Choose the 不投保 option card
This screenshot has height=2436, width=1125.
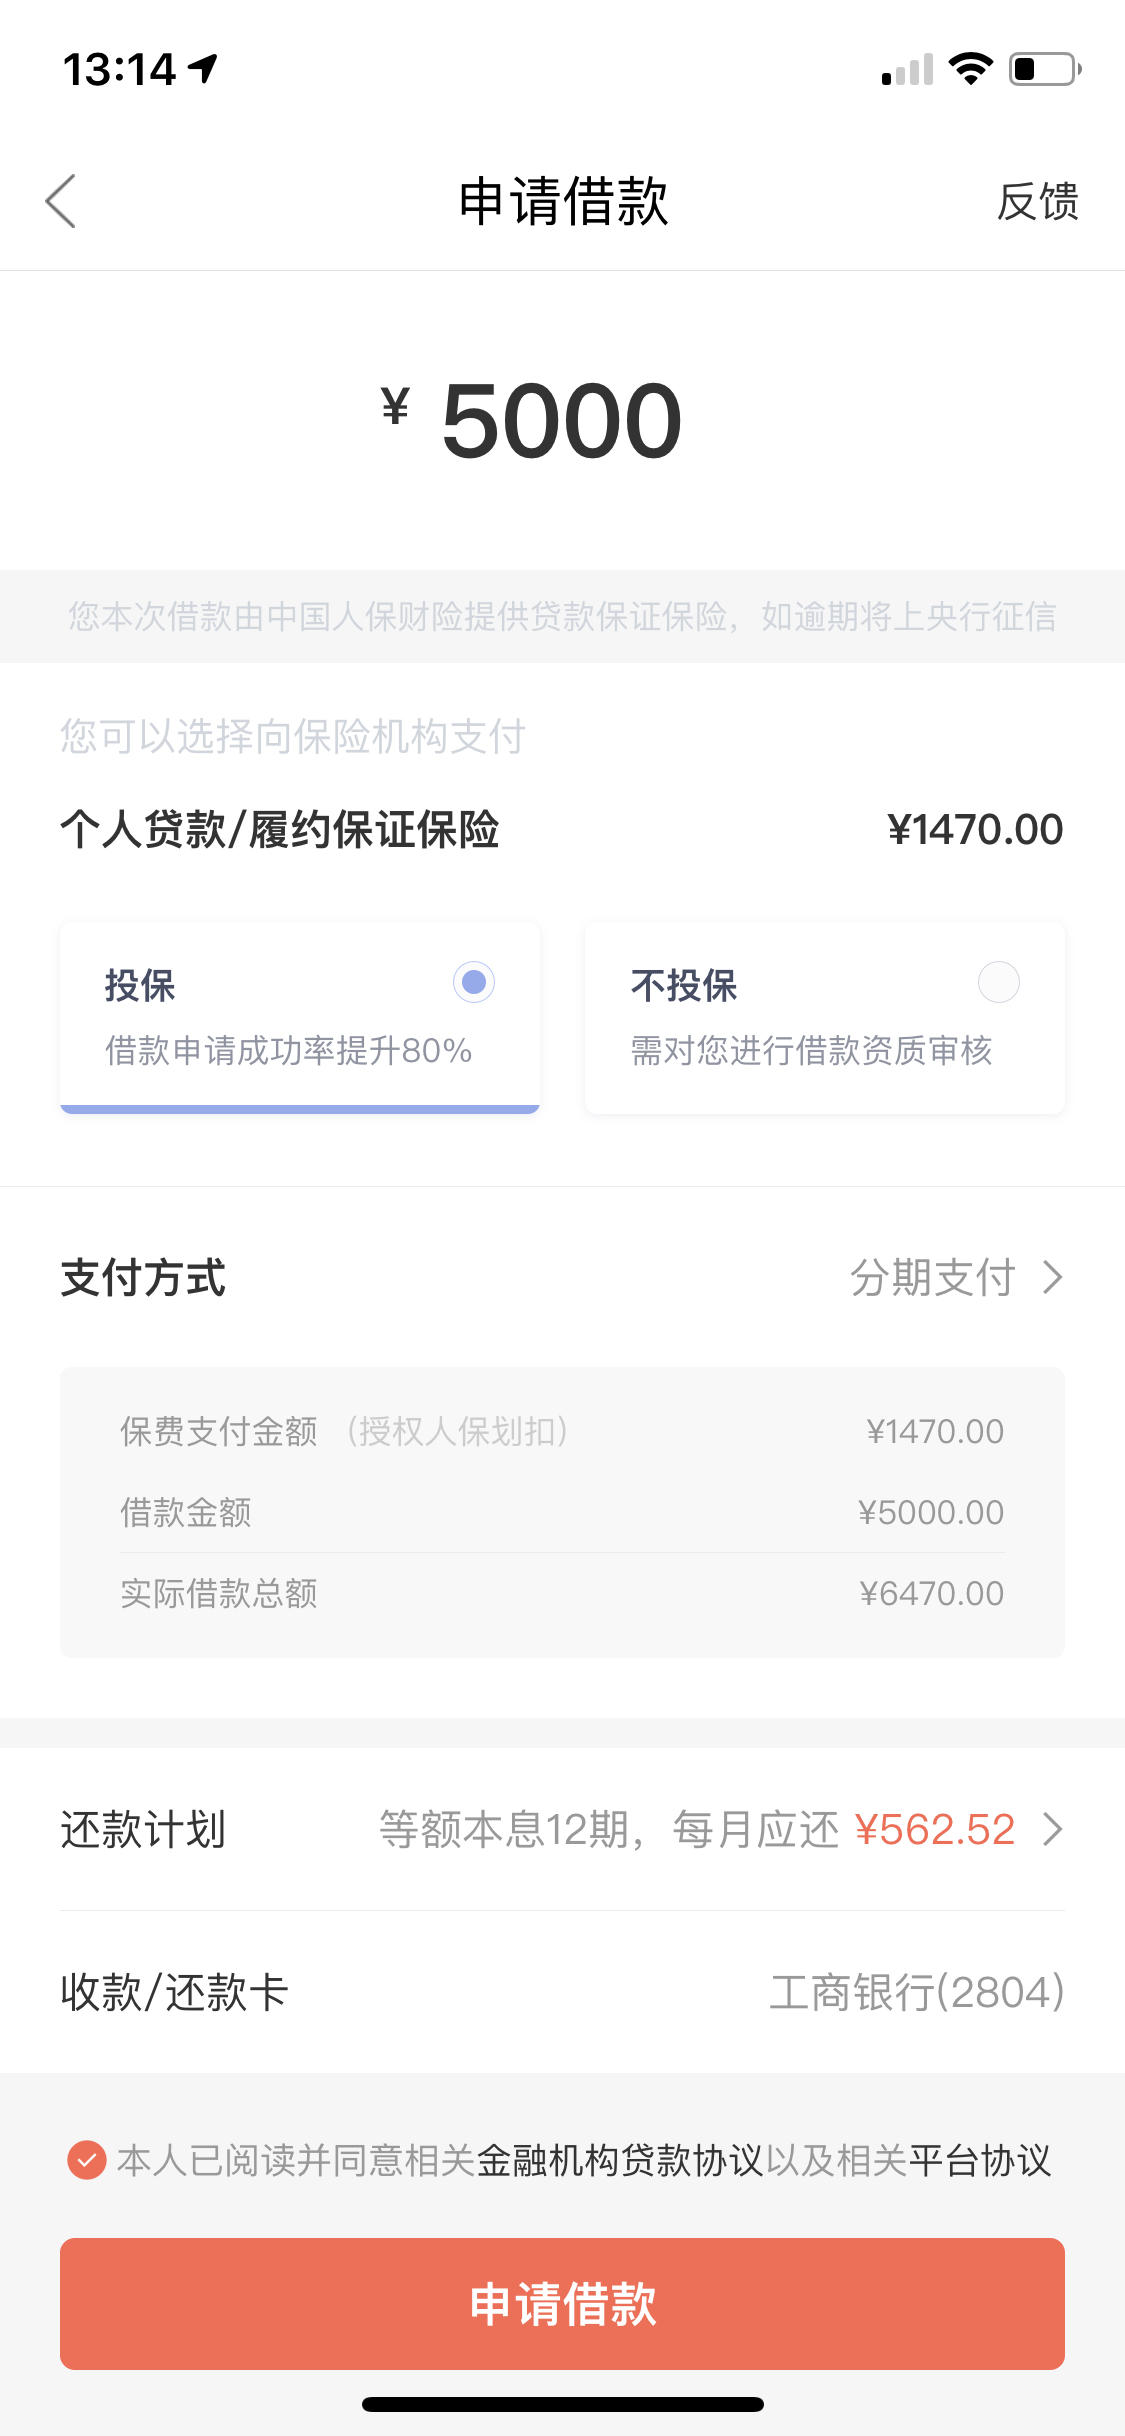tap(825, 1017)
